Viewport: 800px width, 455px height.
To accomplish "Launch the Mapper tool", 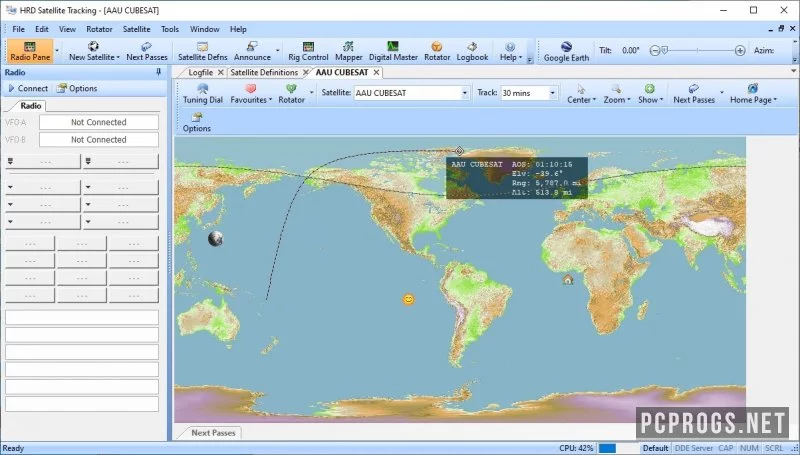I will (348, 51).
